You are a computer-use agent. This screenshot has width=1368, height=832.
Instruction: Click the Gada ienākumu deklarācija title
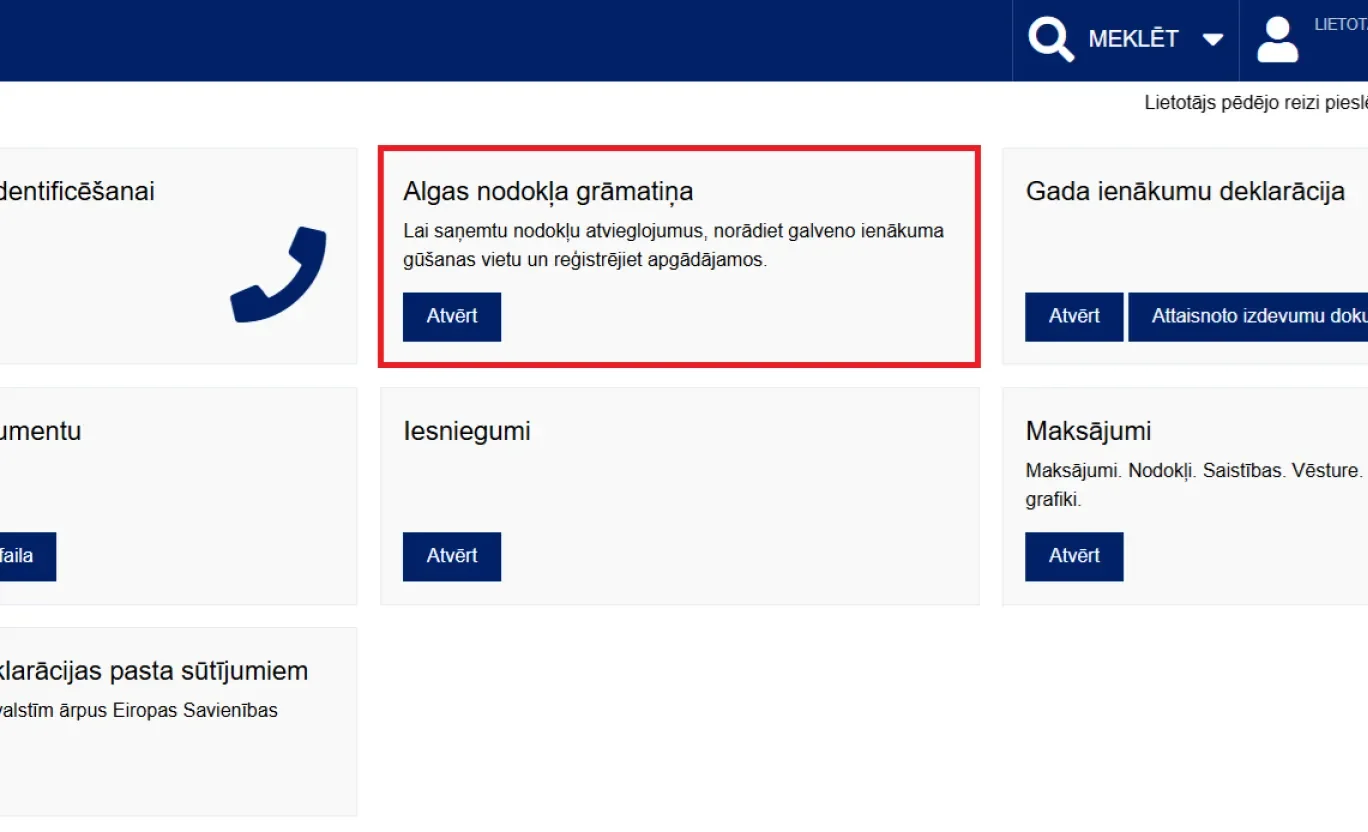coord(1185,191)
